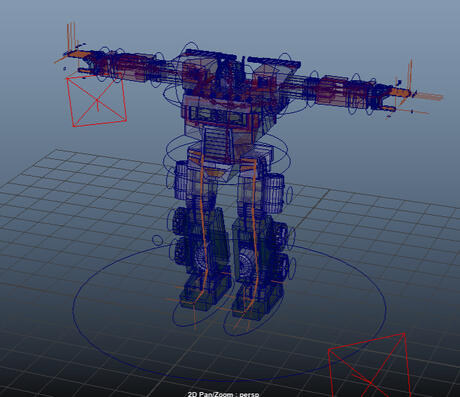Select the small blue circle beside the knee
The height and width of the screenshot is (397, 460).
click(157, 240)
